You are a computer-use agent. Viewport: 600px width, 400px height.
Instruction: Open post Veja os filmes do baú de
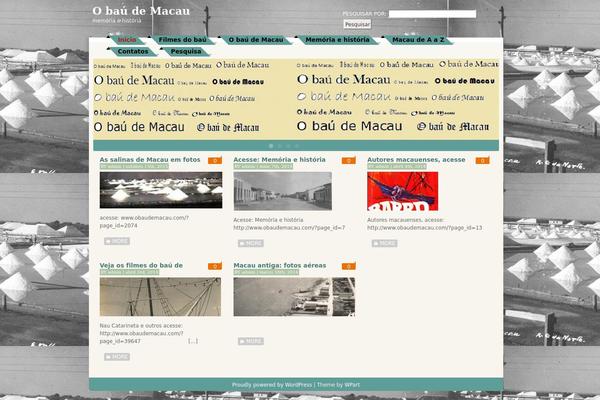(141, 265)
